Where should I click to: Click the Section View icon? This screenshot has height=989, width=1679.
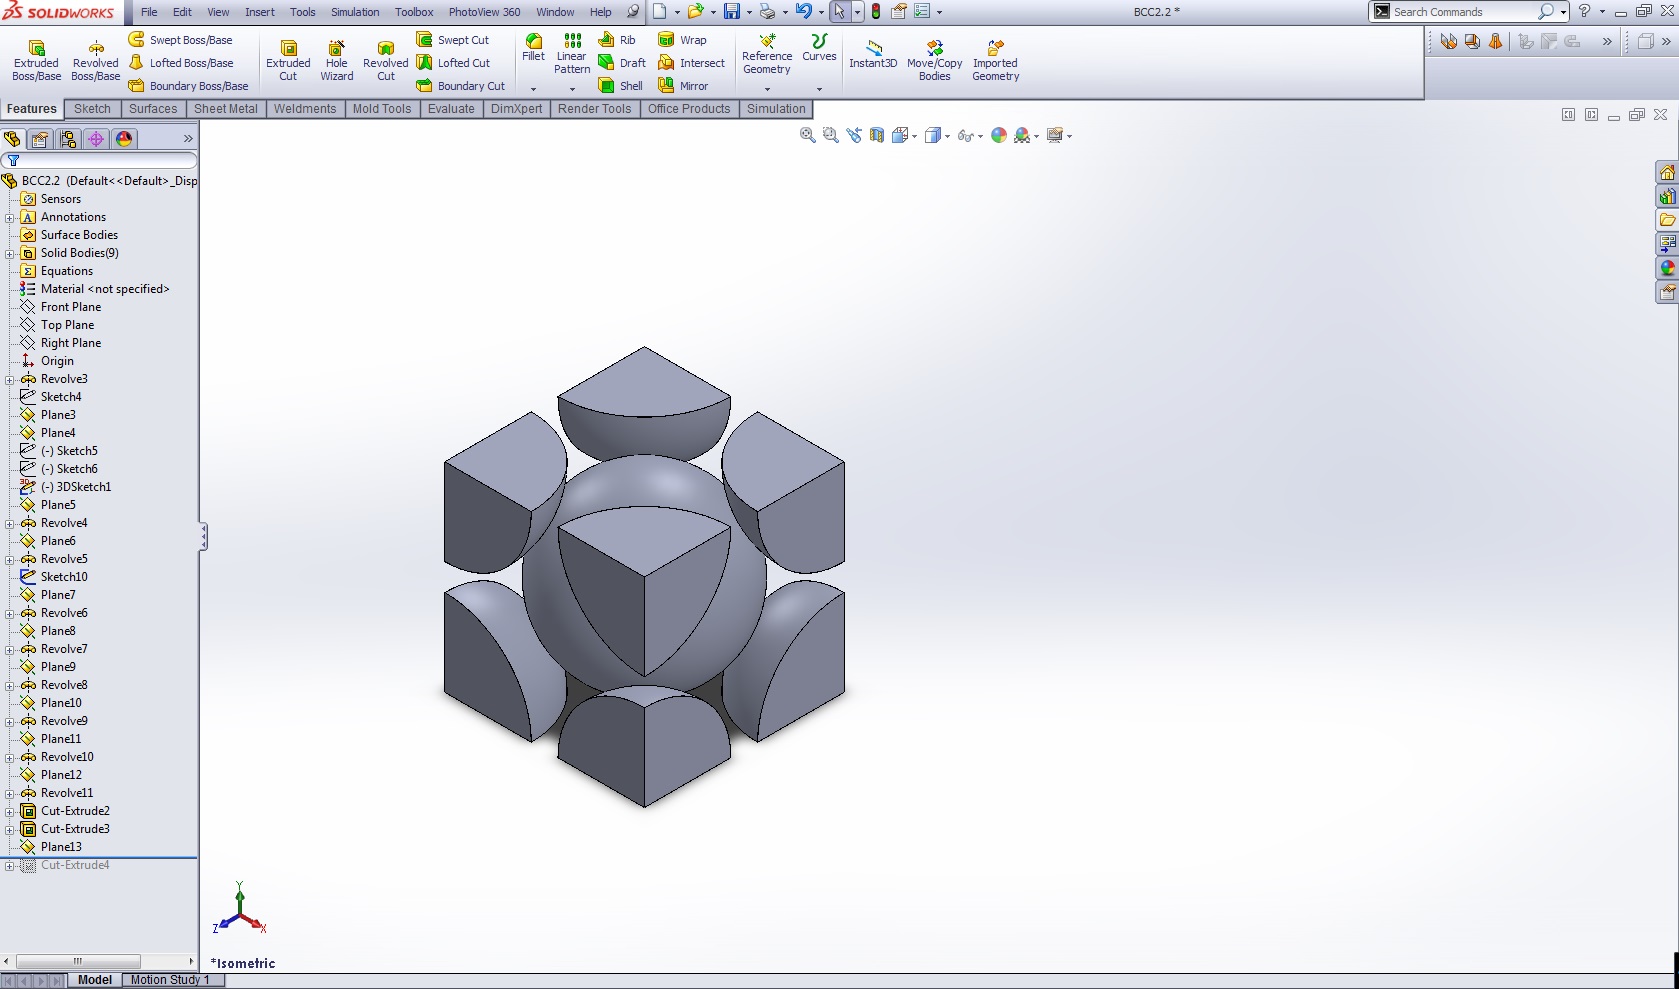click(x=877, y=135)
